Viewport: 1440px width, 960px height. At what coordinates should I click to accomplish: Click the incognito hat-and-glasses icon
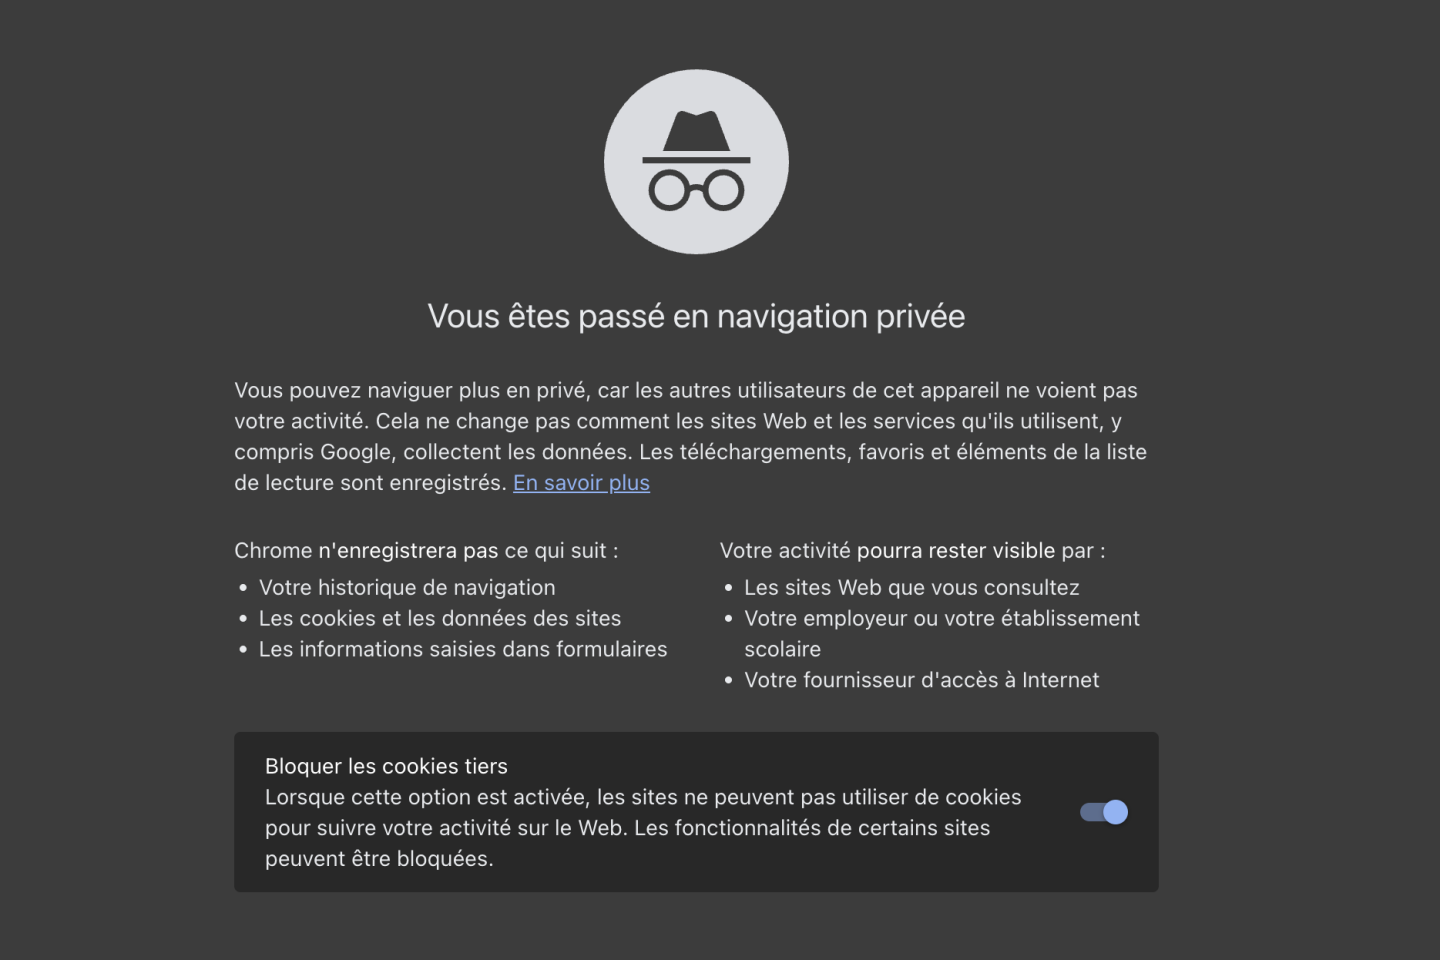point(696,161)
